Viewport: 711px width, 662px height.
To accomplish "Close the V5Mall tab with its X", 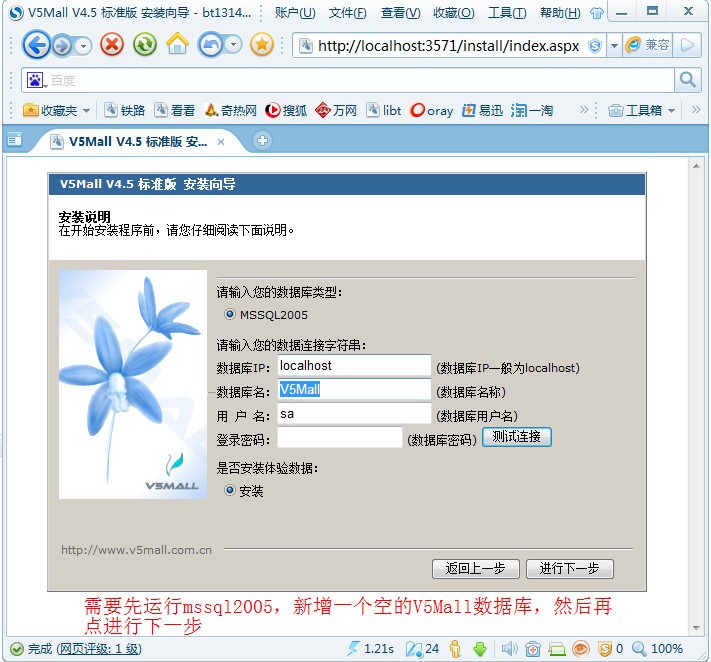I will click(x=221, y=142).
